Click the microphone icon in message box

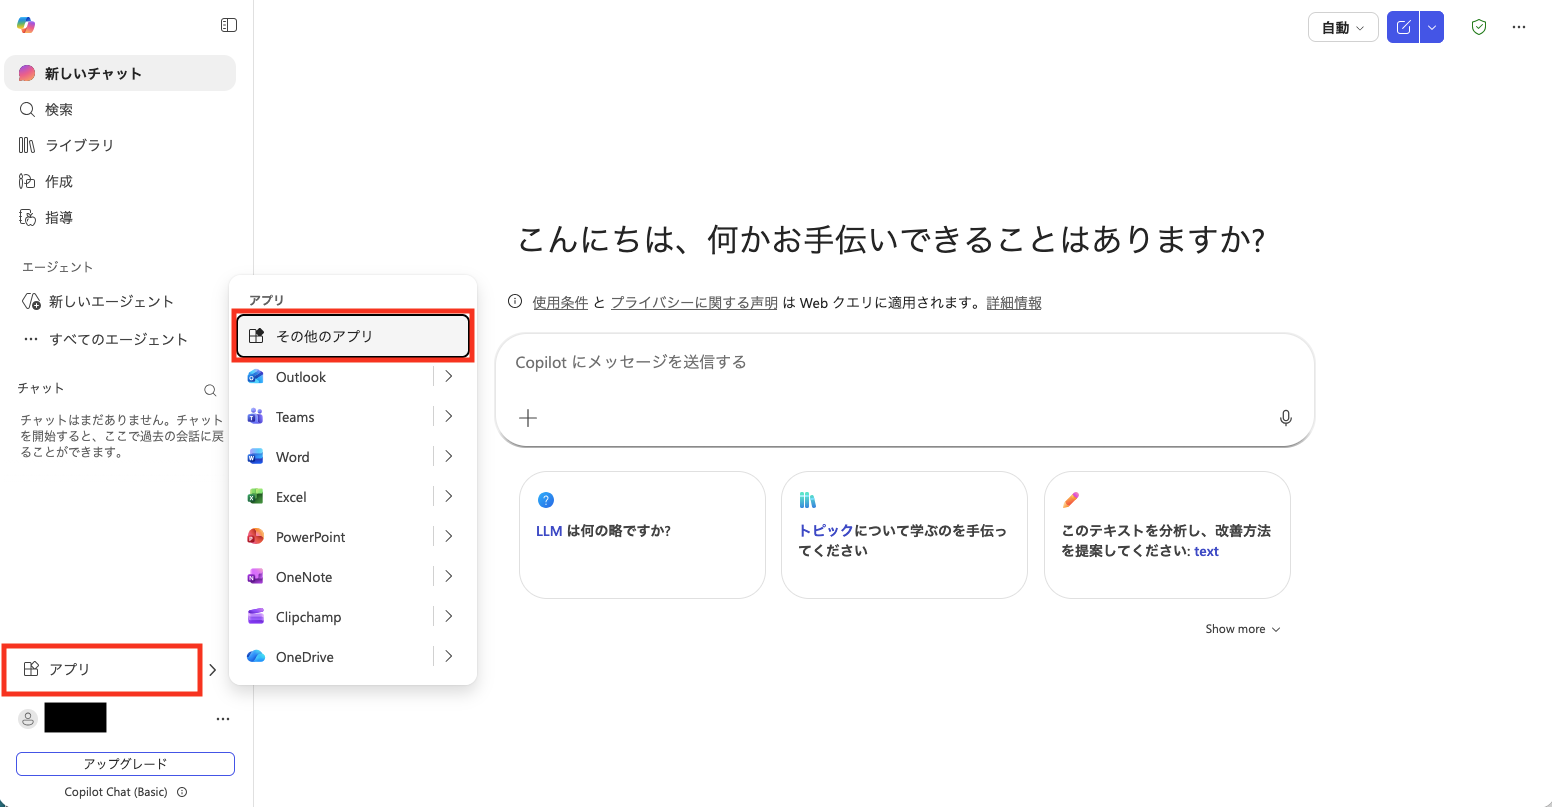pos(1285,418)
